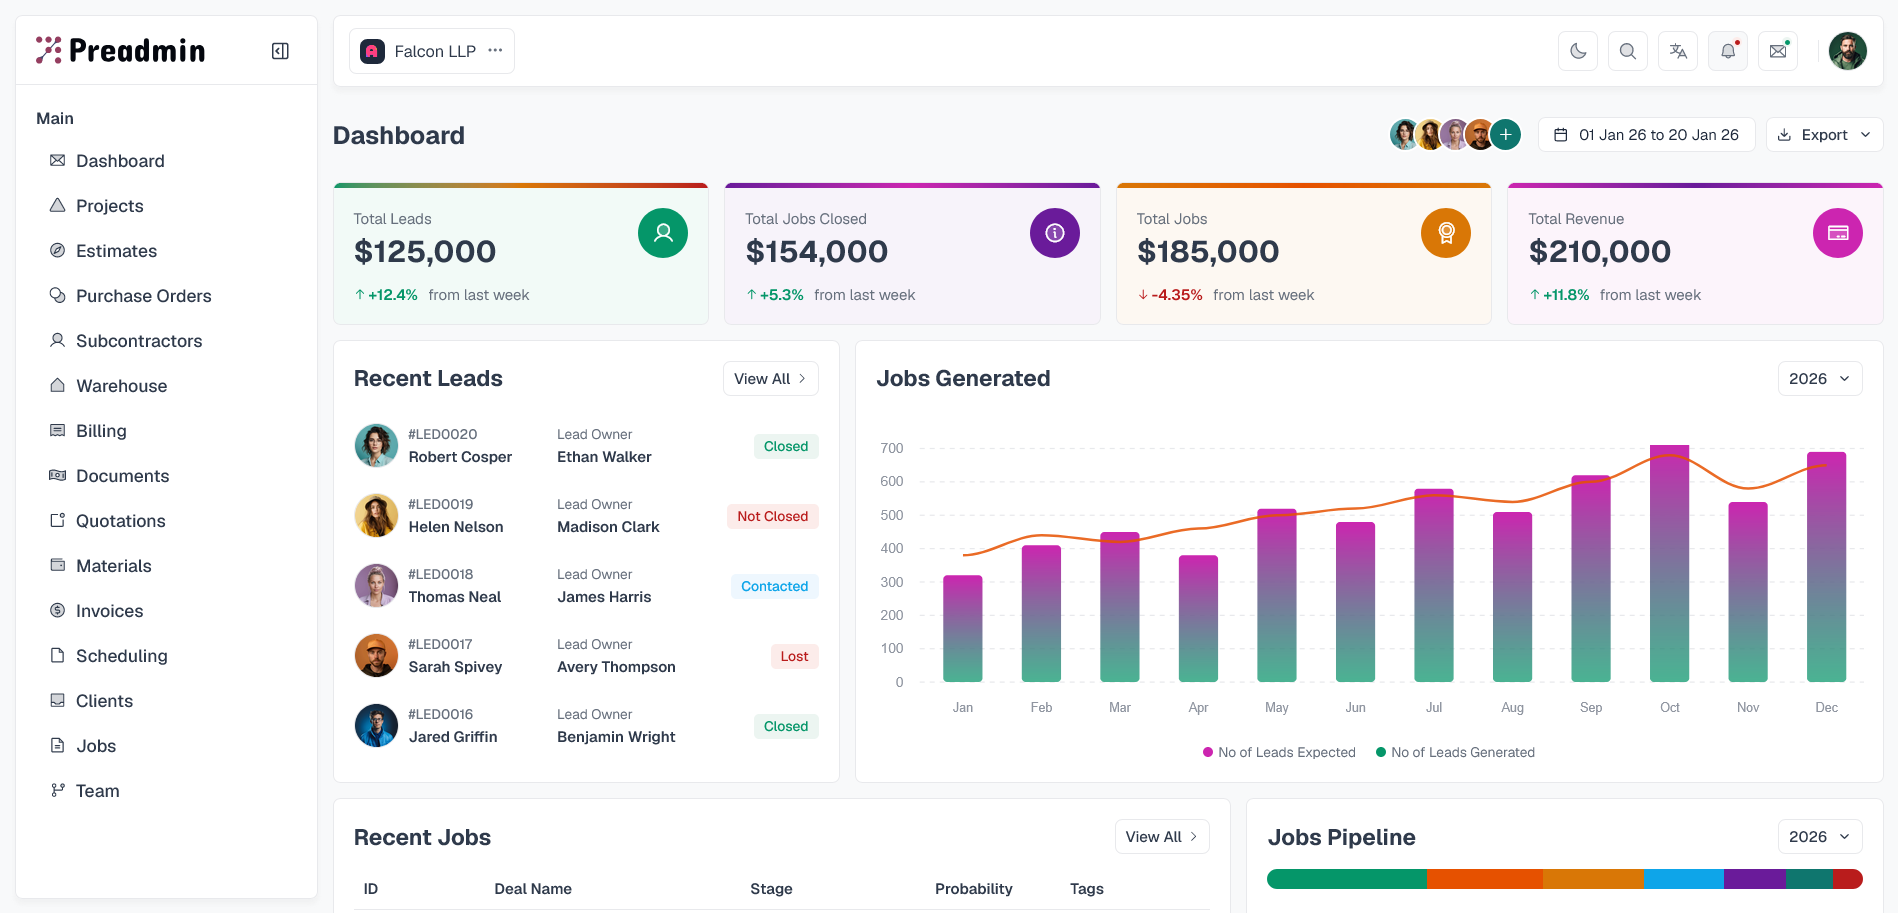Open notifications bell icon

[x=1728, y=51]
